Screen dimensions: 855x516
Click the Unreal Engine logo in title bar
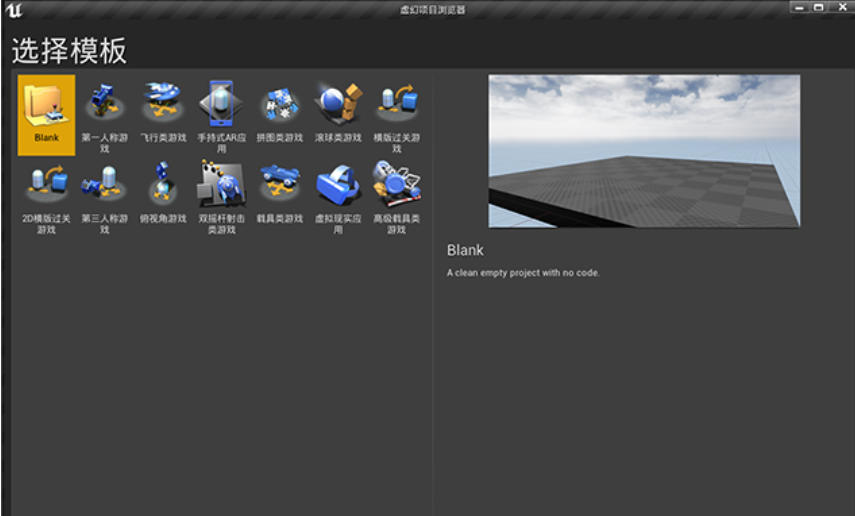tap(13, 11)
